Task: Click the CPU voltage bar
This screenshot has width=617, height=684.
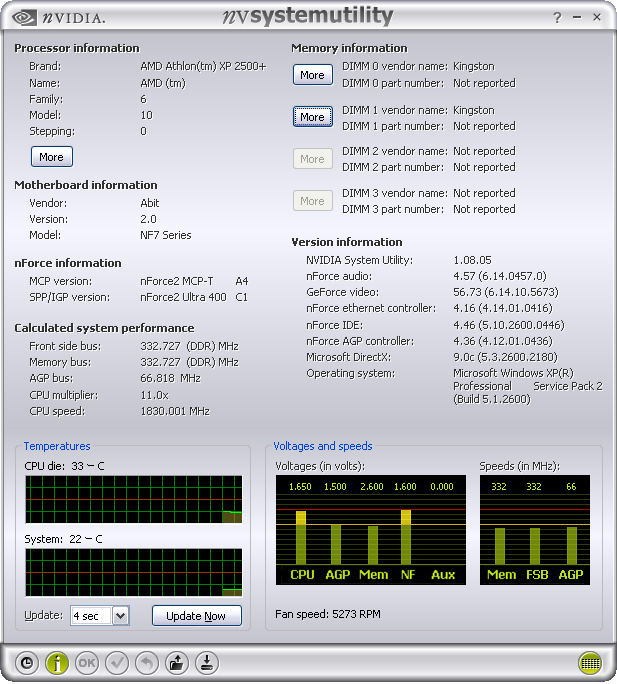Action: point(301,537)
